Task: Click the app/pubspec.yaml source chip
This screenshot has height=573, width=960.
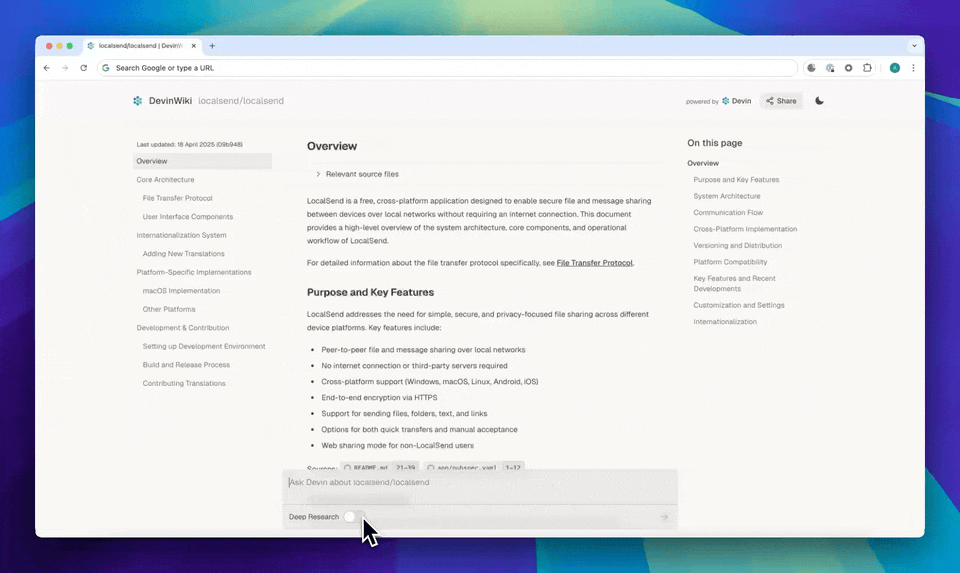Action: [474, 467]
